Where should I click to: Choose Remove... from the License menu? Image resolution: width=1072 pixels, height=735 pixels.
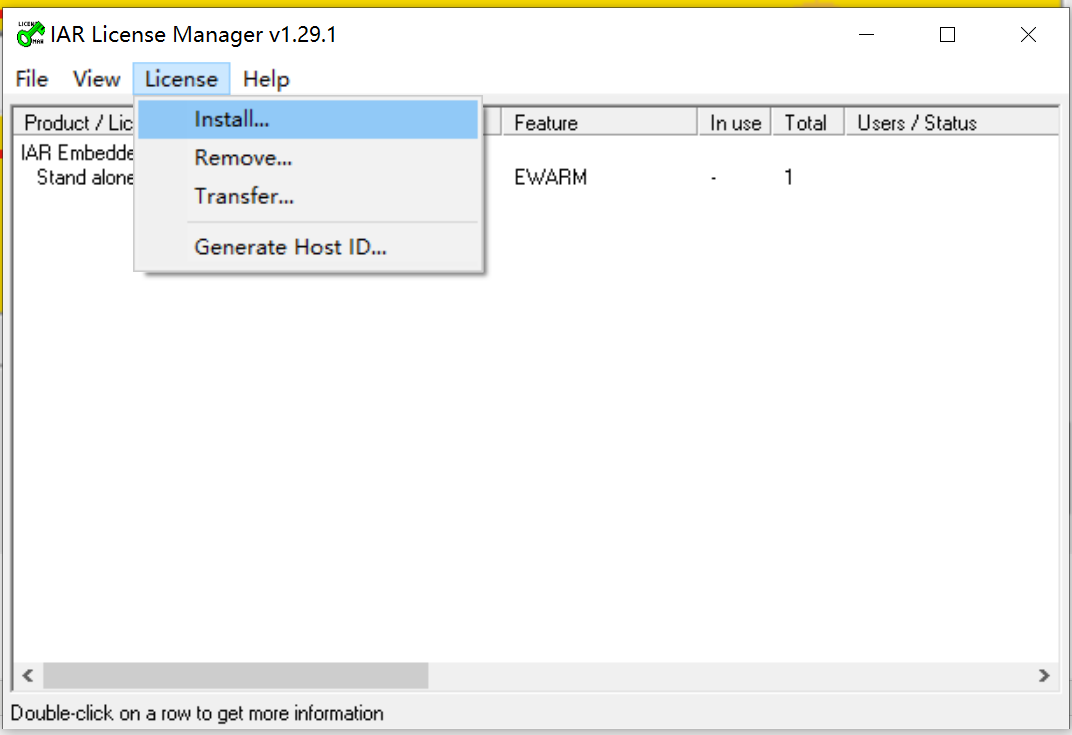(x=308, y=158)
